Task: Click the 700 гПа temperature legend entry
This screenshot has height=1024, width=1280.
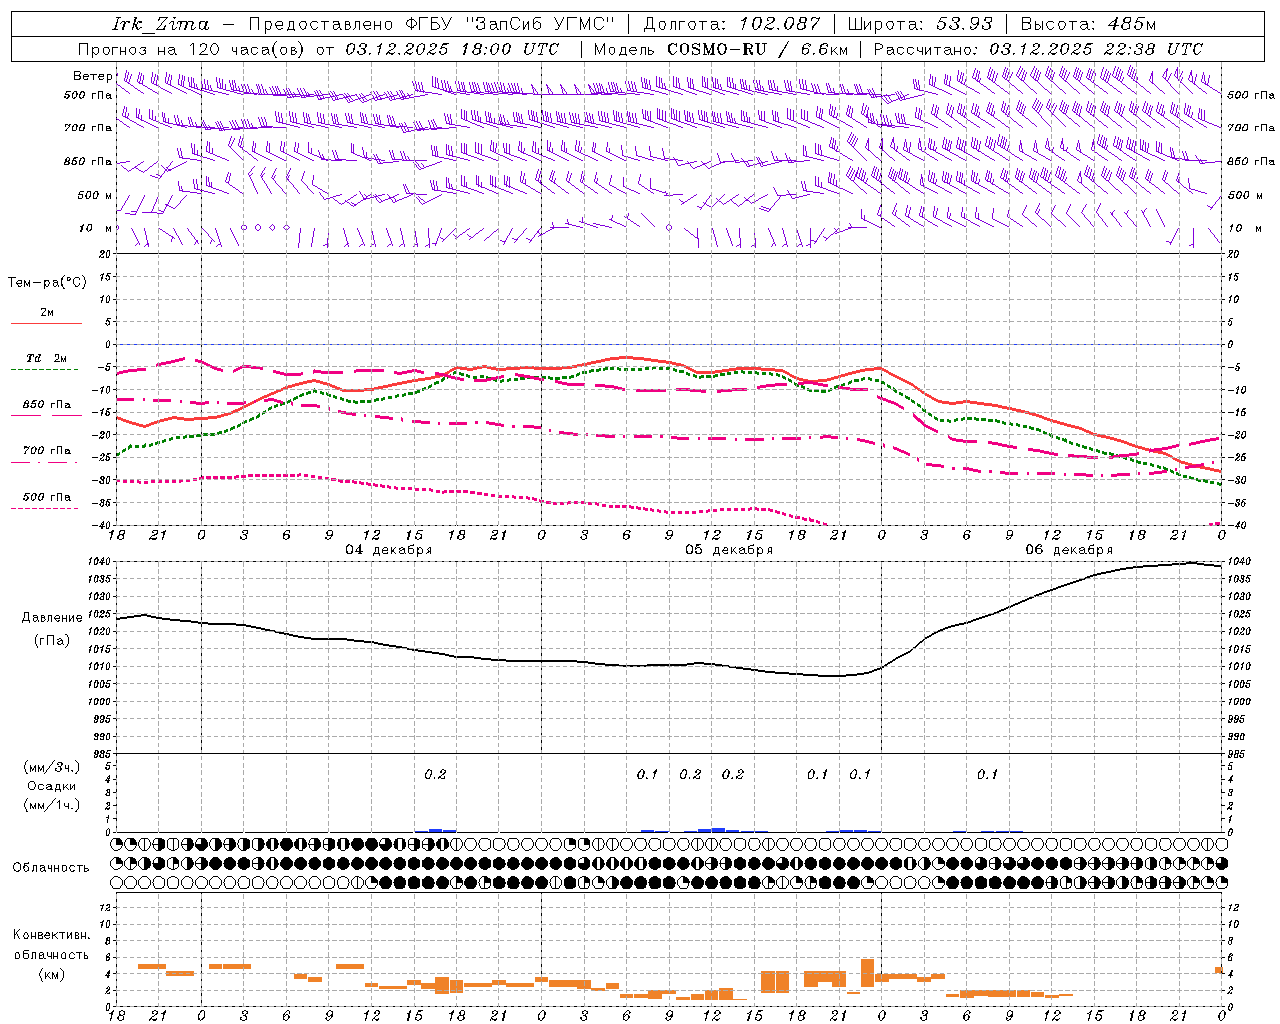Action: point(46,455)
